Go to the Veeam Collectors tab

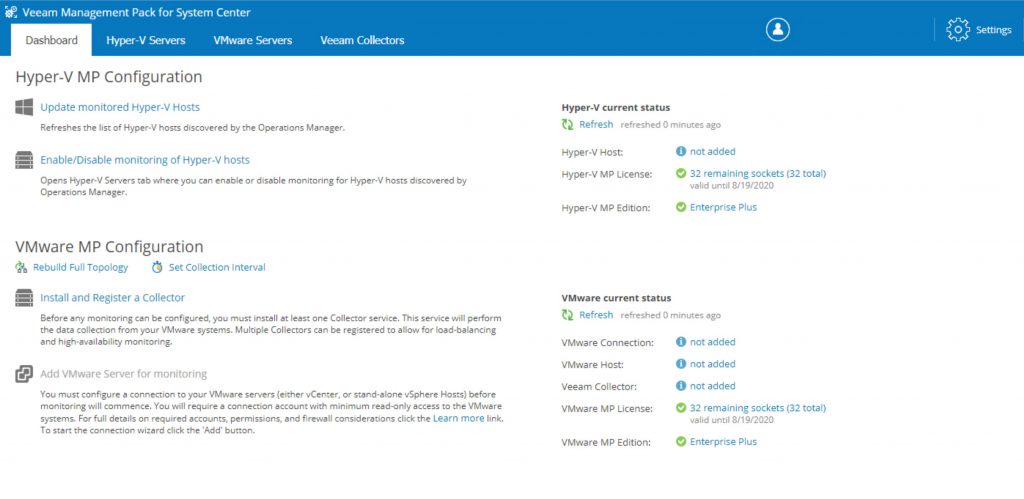pos(362,40)
